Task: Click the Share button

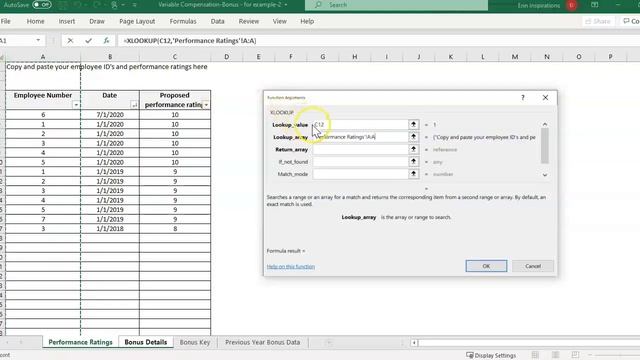Action: pos(598,21)
